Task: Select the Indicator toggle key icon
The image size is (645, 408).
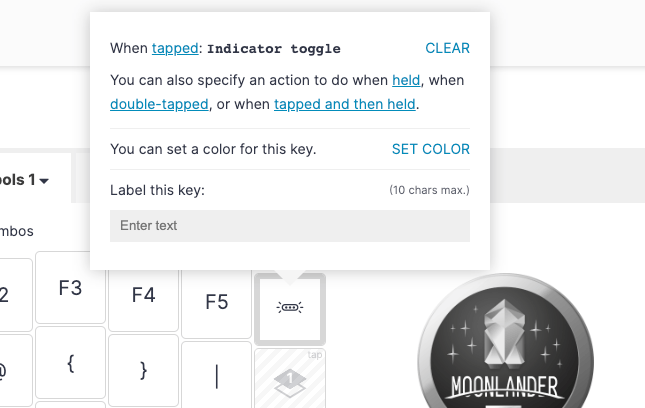Action: (x=290, y=308)
